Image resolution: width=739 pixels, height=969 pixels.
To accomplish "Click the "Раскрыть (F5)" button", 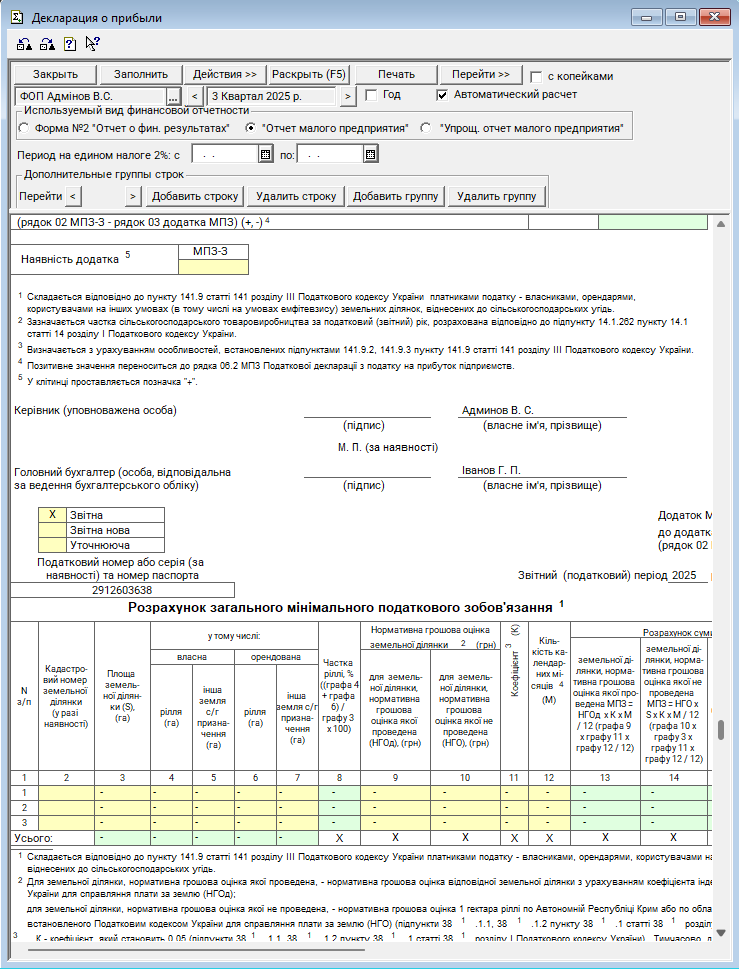I will pos(309,75).
